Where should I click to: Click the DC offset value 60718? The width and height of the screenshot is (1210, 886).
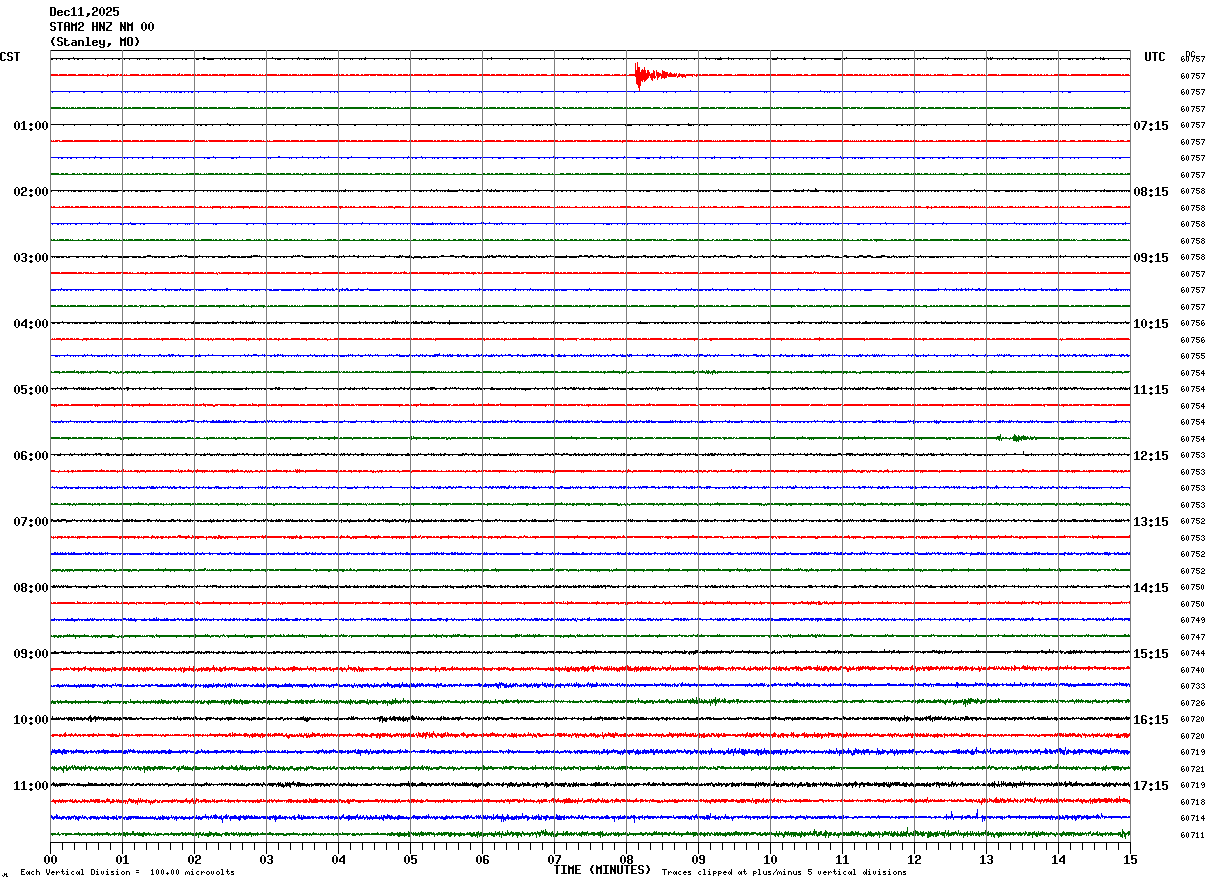pyautogui.click(x=1193, y=802)
